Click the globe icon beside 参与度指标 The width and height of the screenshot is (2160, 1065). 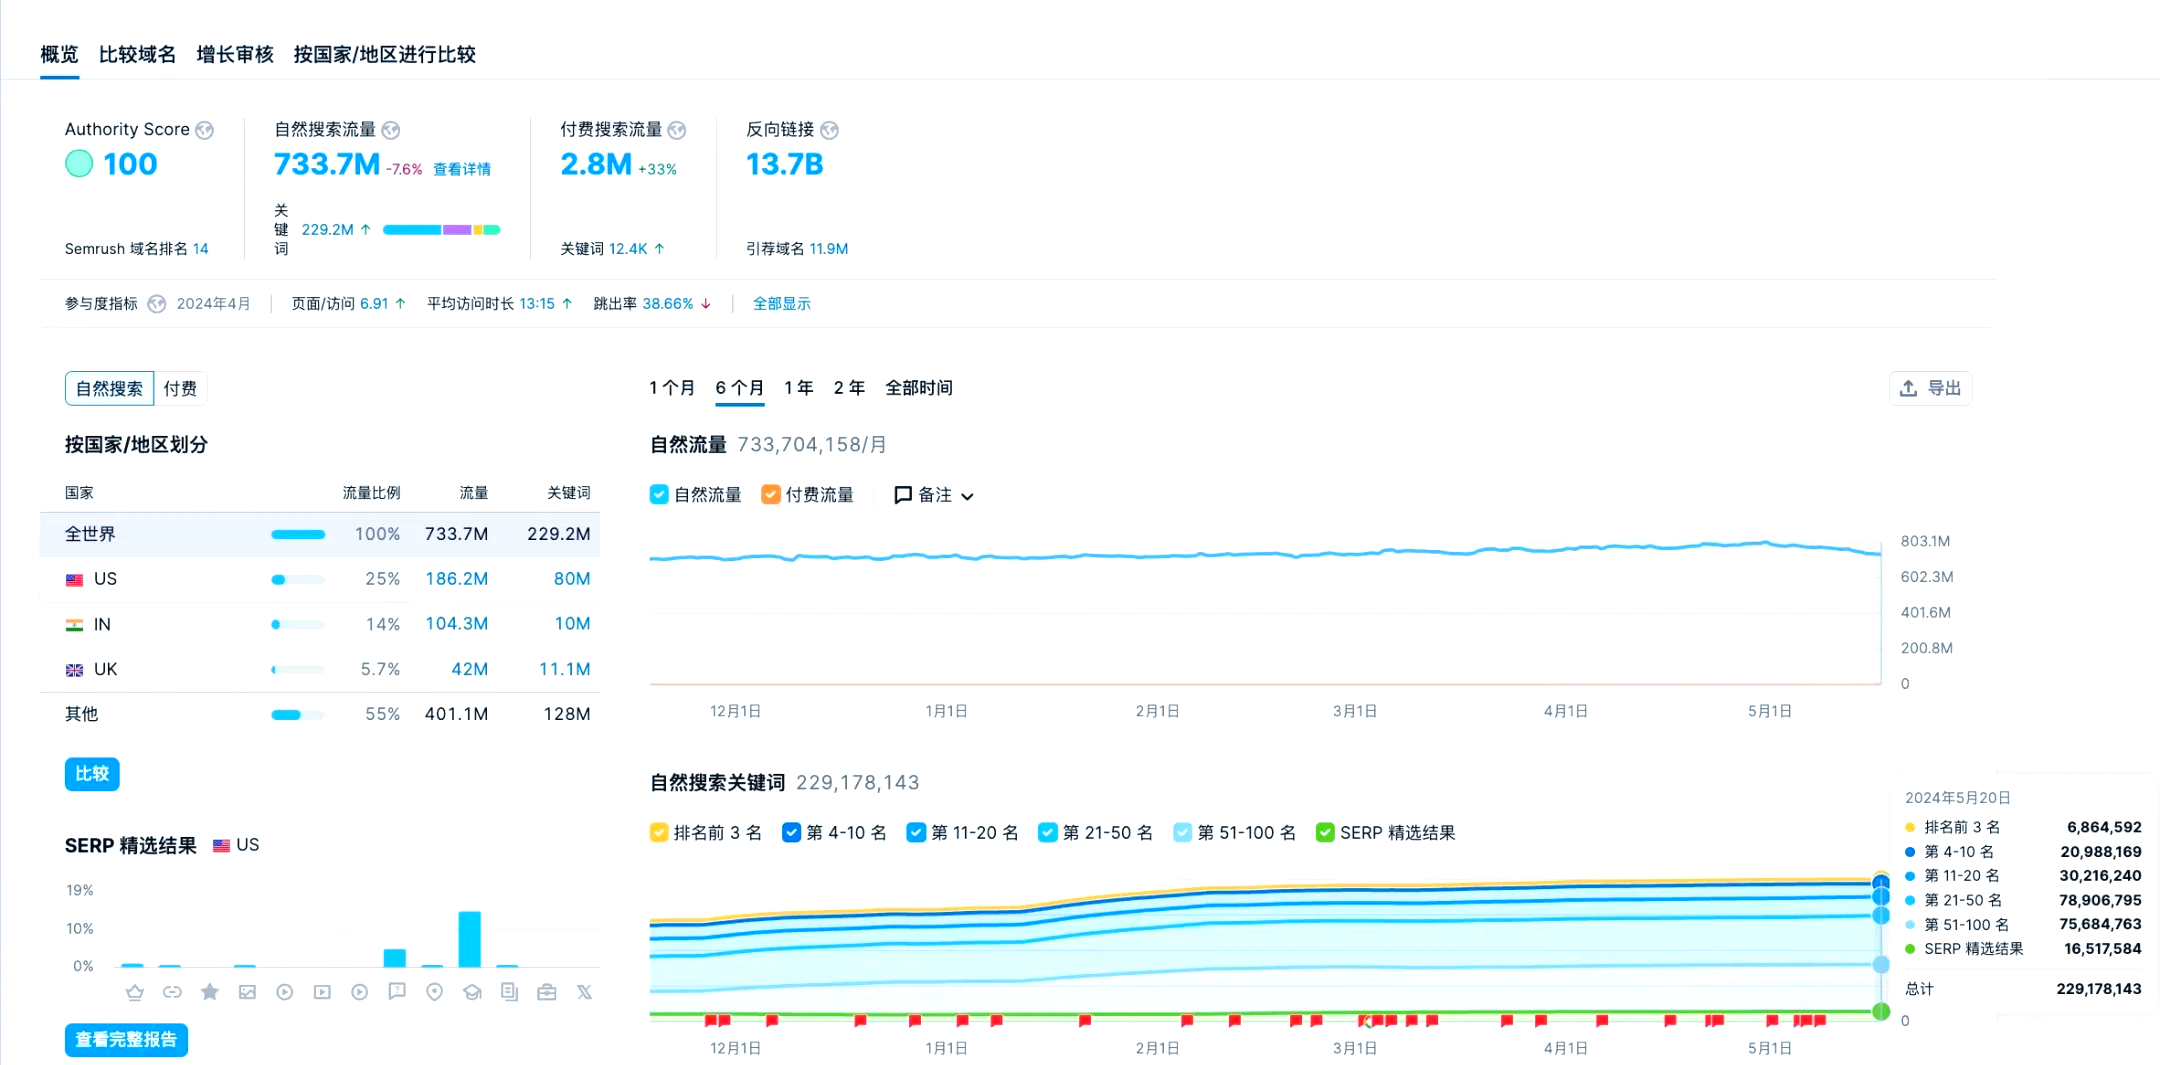click(x=157, y=304)
